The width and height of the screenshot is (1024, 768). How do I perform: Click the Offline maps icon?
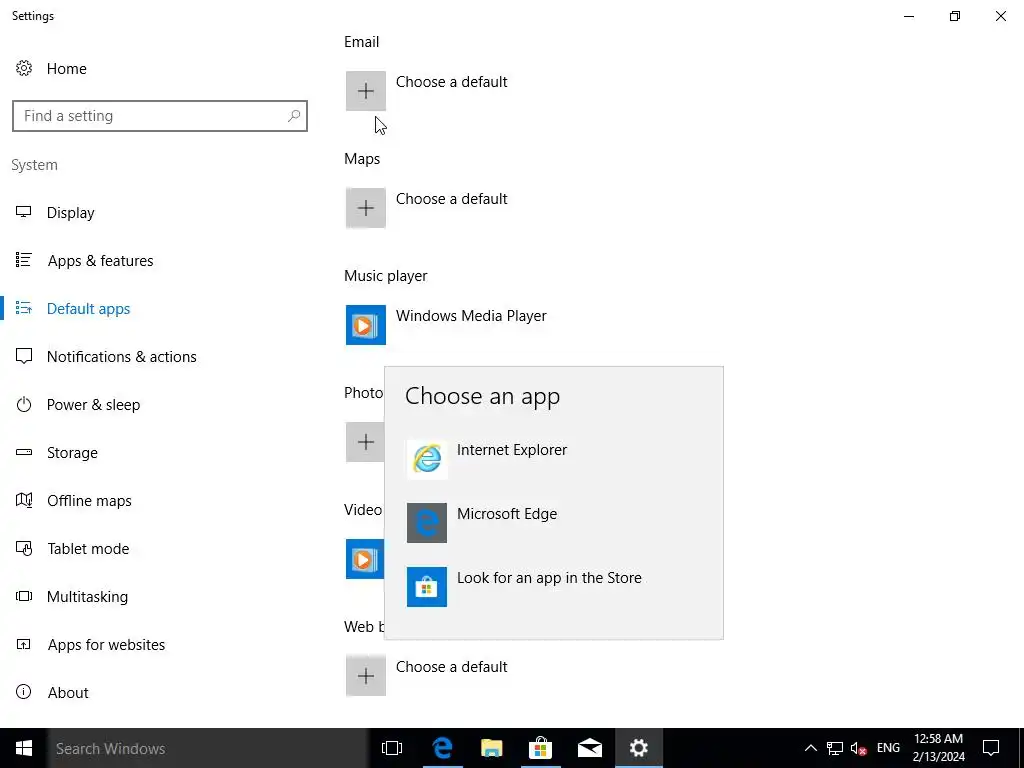pyautogui.click(x=24, y=500)
